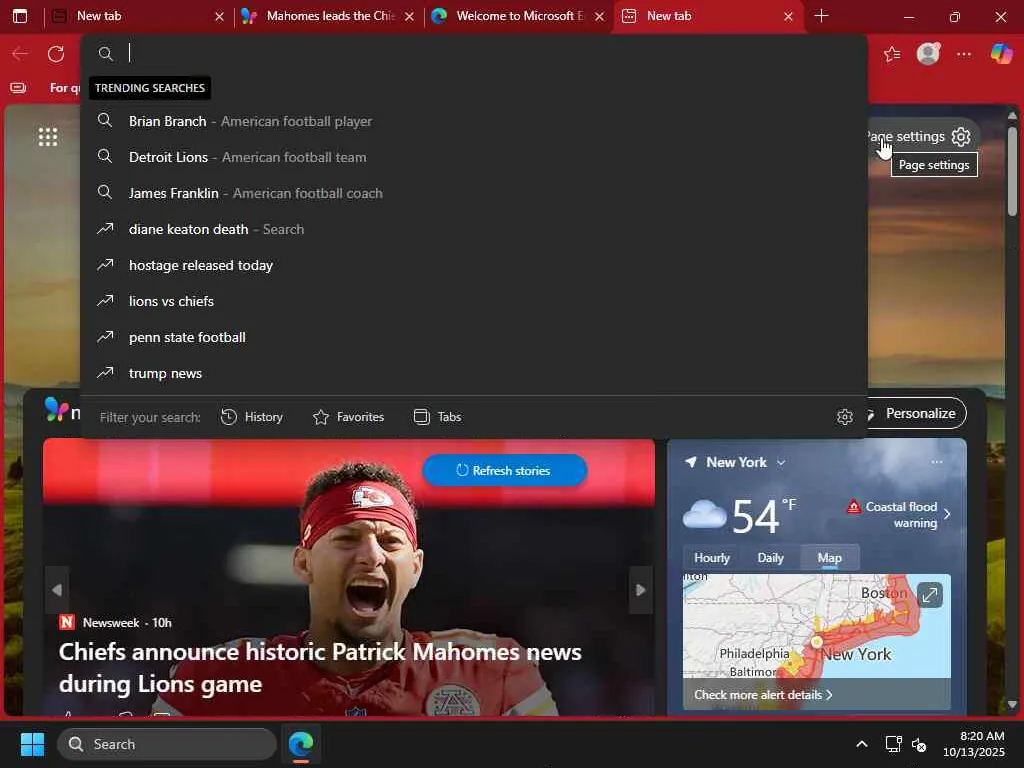
Task: Close the Mahomes leads the Chiefs tab
Action: [x=409, y=16]
